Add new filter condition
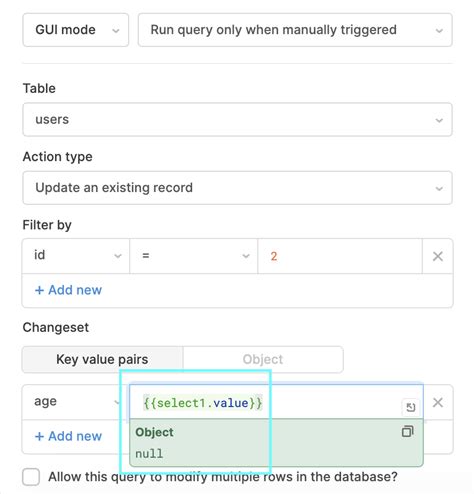The width and height of the screenshot is (474, 494). [68, 290]
